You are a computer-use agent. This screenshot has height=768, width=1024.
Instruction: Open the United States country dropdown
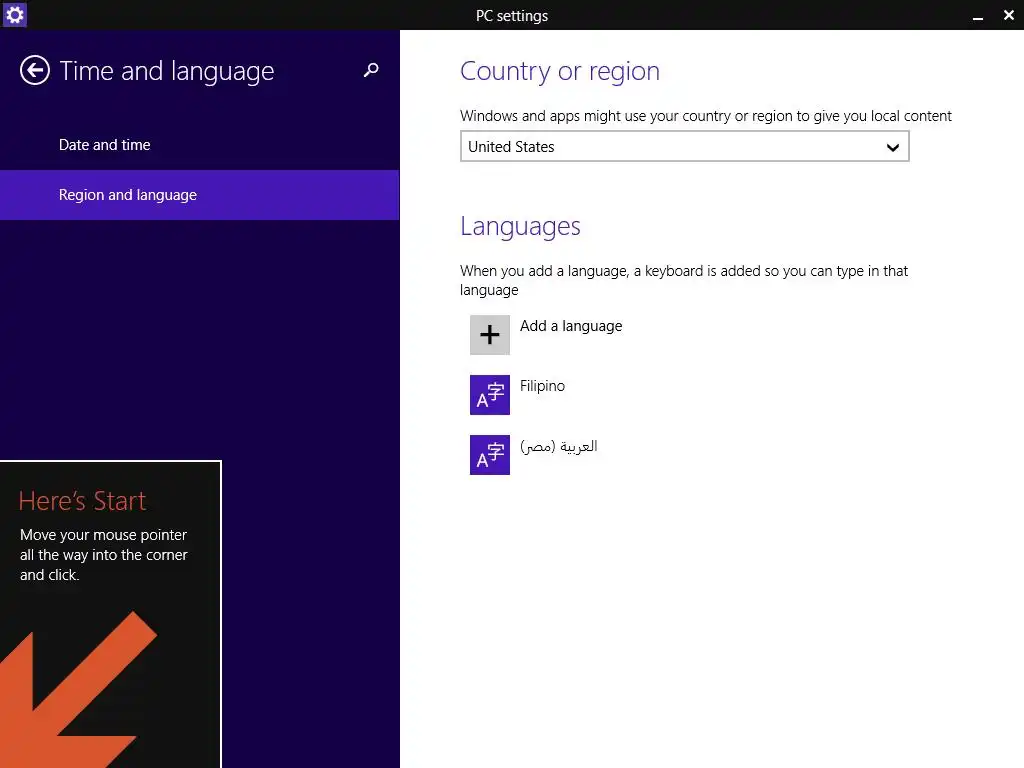click(684, 146)
